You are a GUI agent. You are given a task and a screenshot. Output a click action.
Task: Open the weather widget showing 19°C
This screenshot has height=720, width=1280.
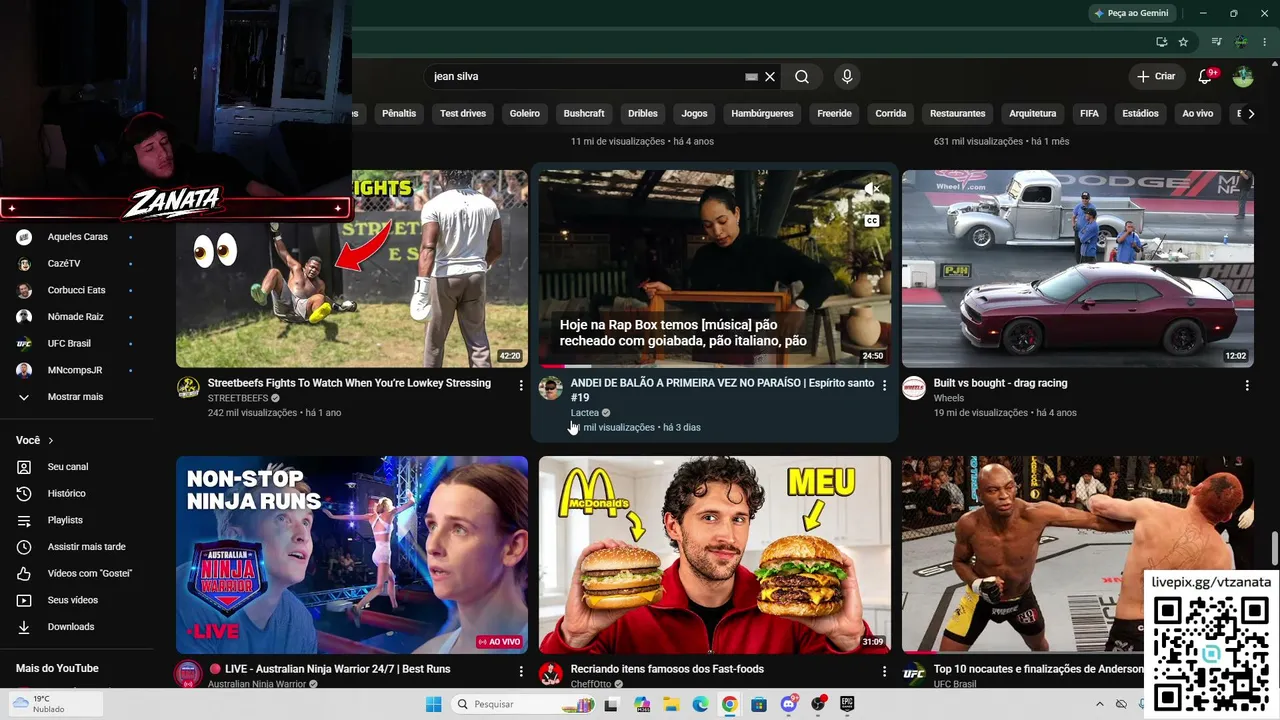[x=55, y=704]
